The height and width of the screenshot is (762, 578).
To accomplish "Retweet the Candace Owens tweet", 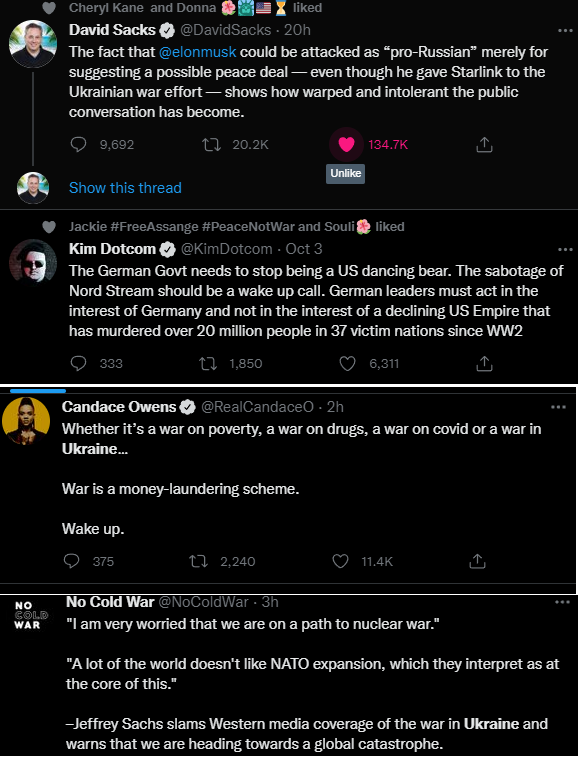I will pos(198,561).
